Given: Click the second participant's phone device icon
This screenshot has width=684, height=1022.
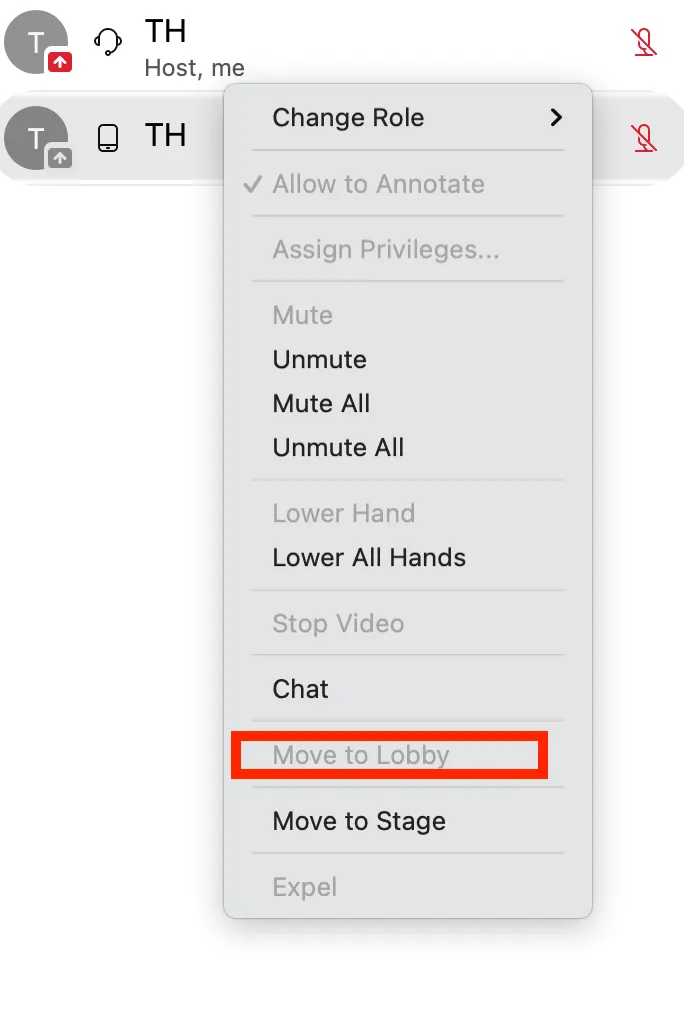Looking at the screenshot, I should [x=108, y=138].
